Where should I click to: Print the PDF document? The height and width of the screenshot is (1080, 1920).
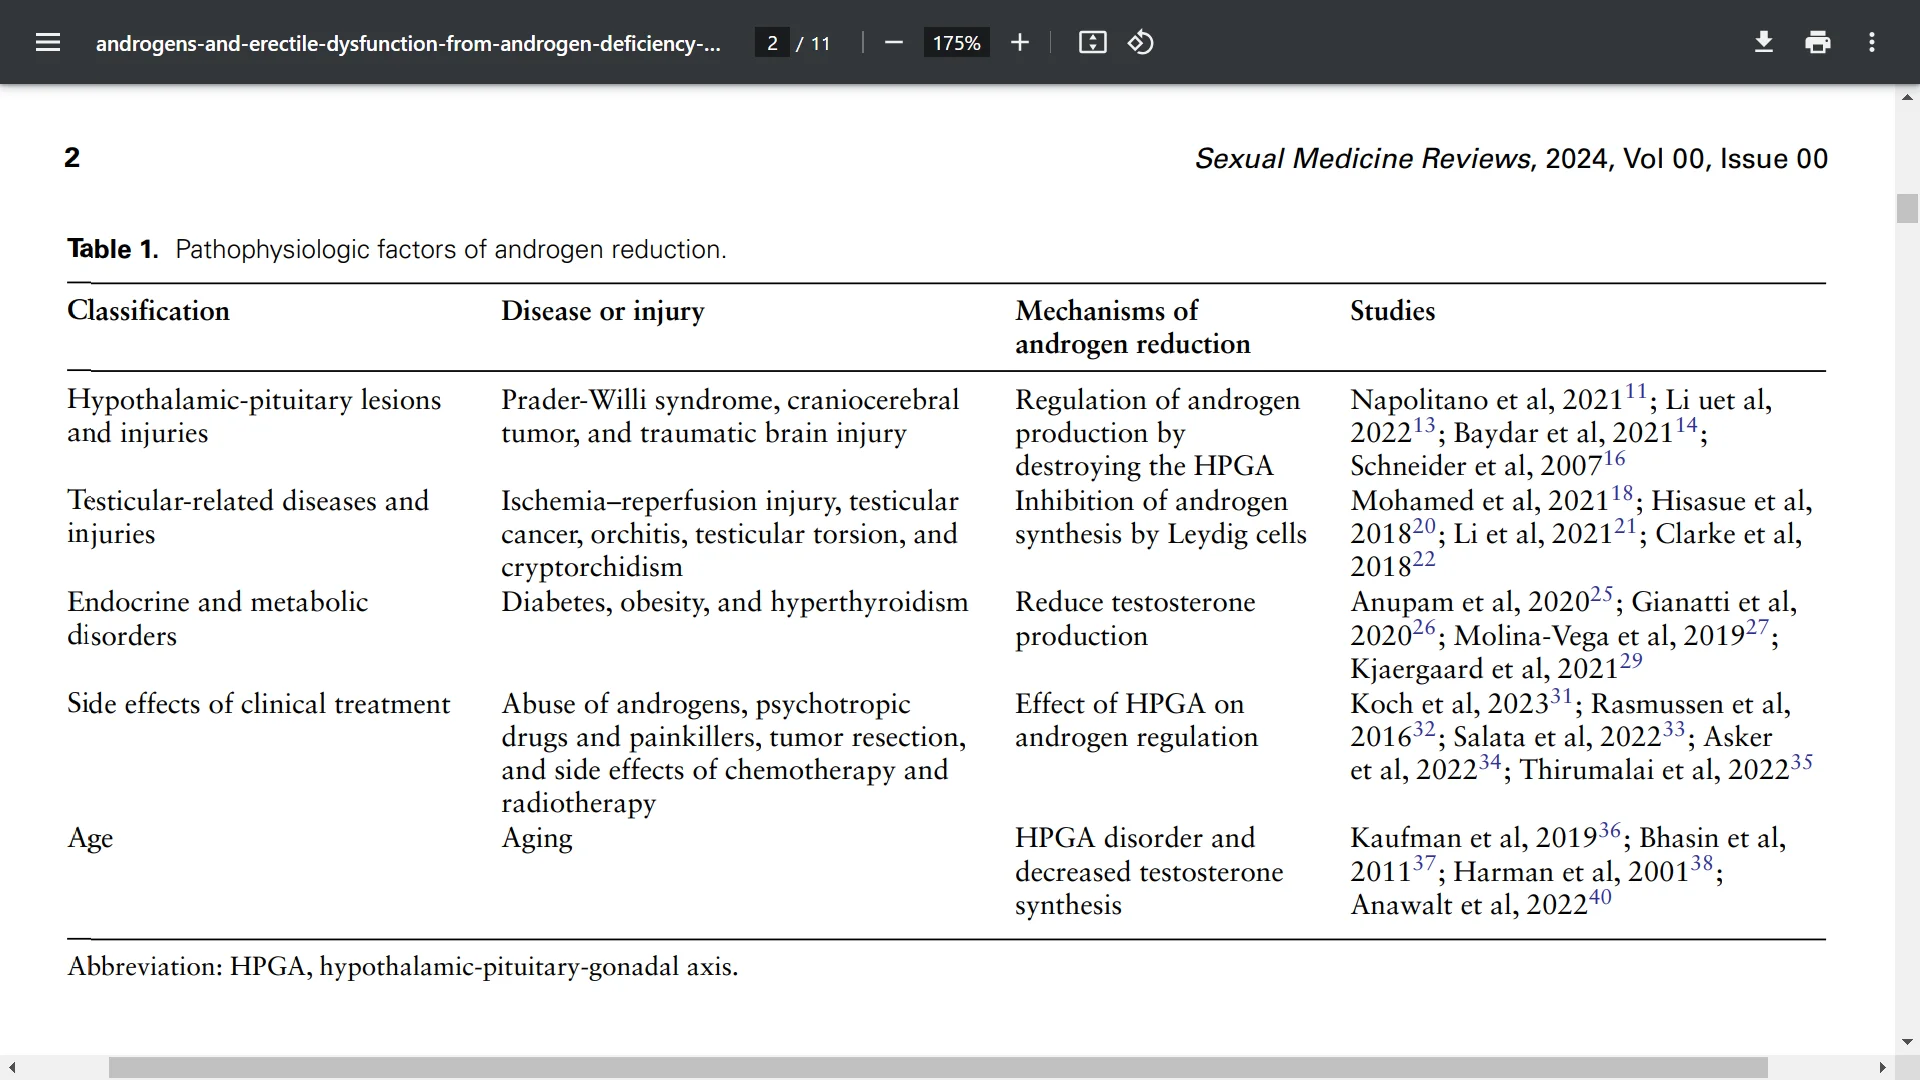click(1818, 42)
